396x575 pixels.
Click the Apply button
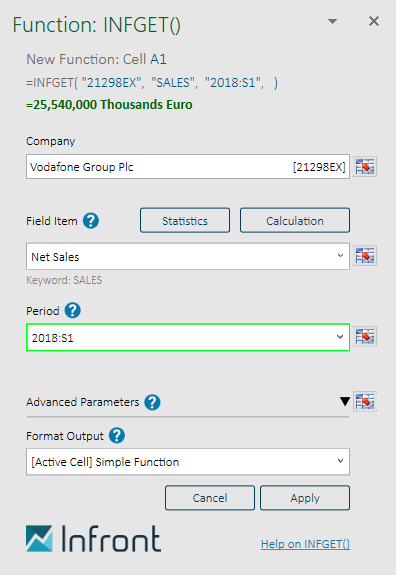(305, 498)
